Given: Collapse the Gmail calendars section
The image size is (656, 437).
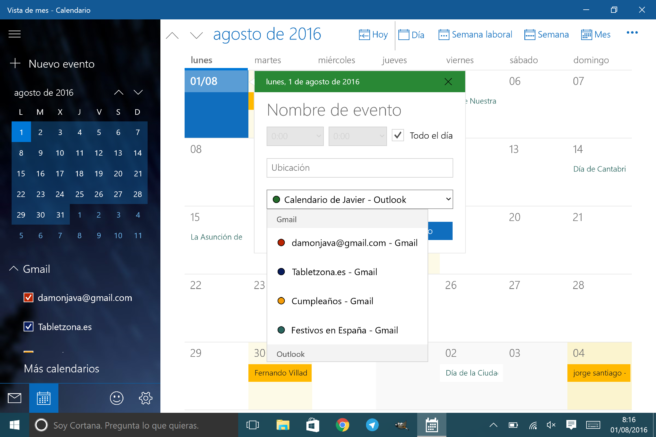Looking at the screenshot, I should pos(13,269).
